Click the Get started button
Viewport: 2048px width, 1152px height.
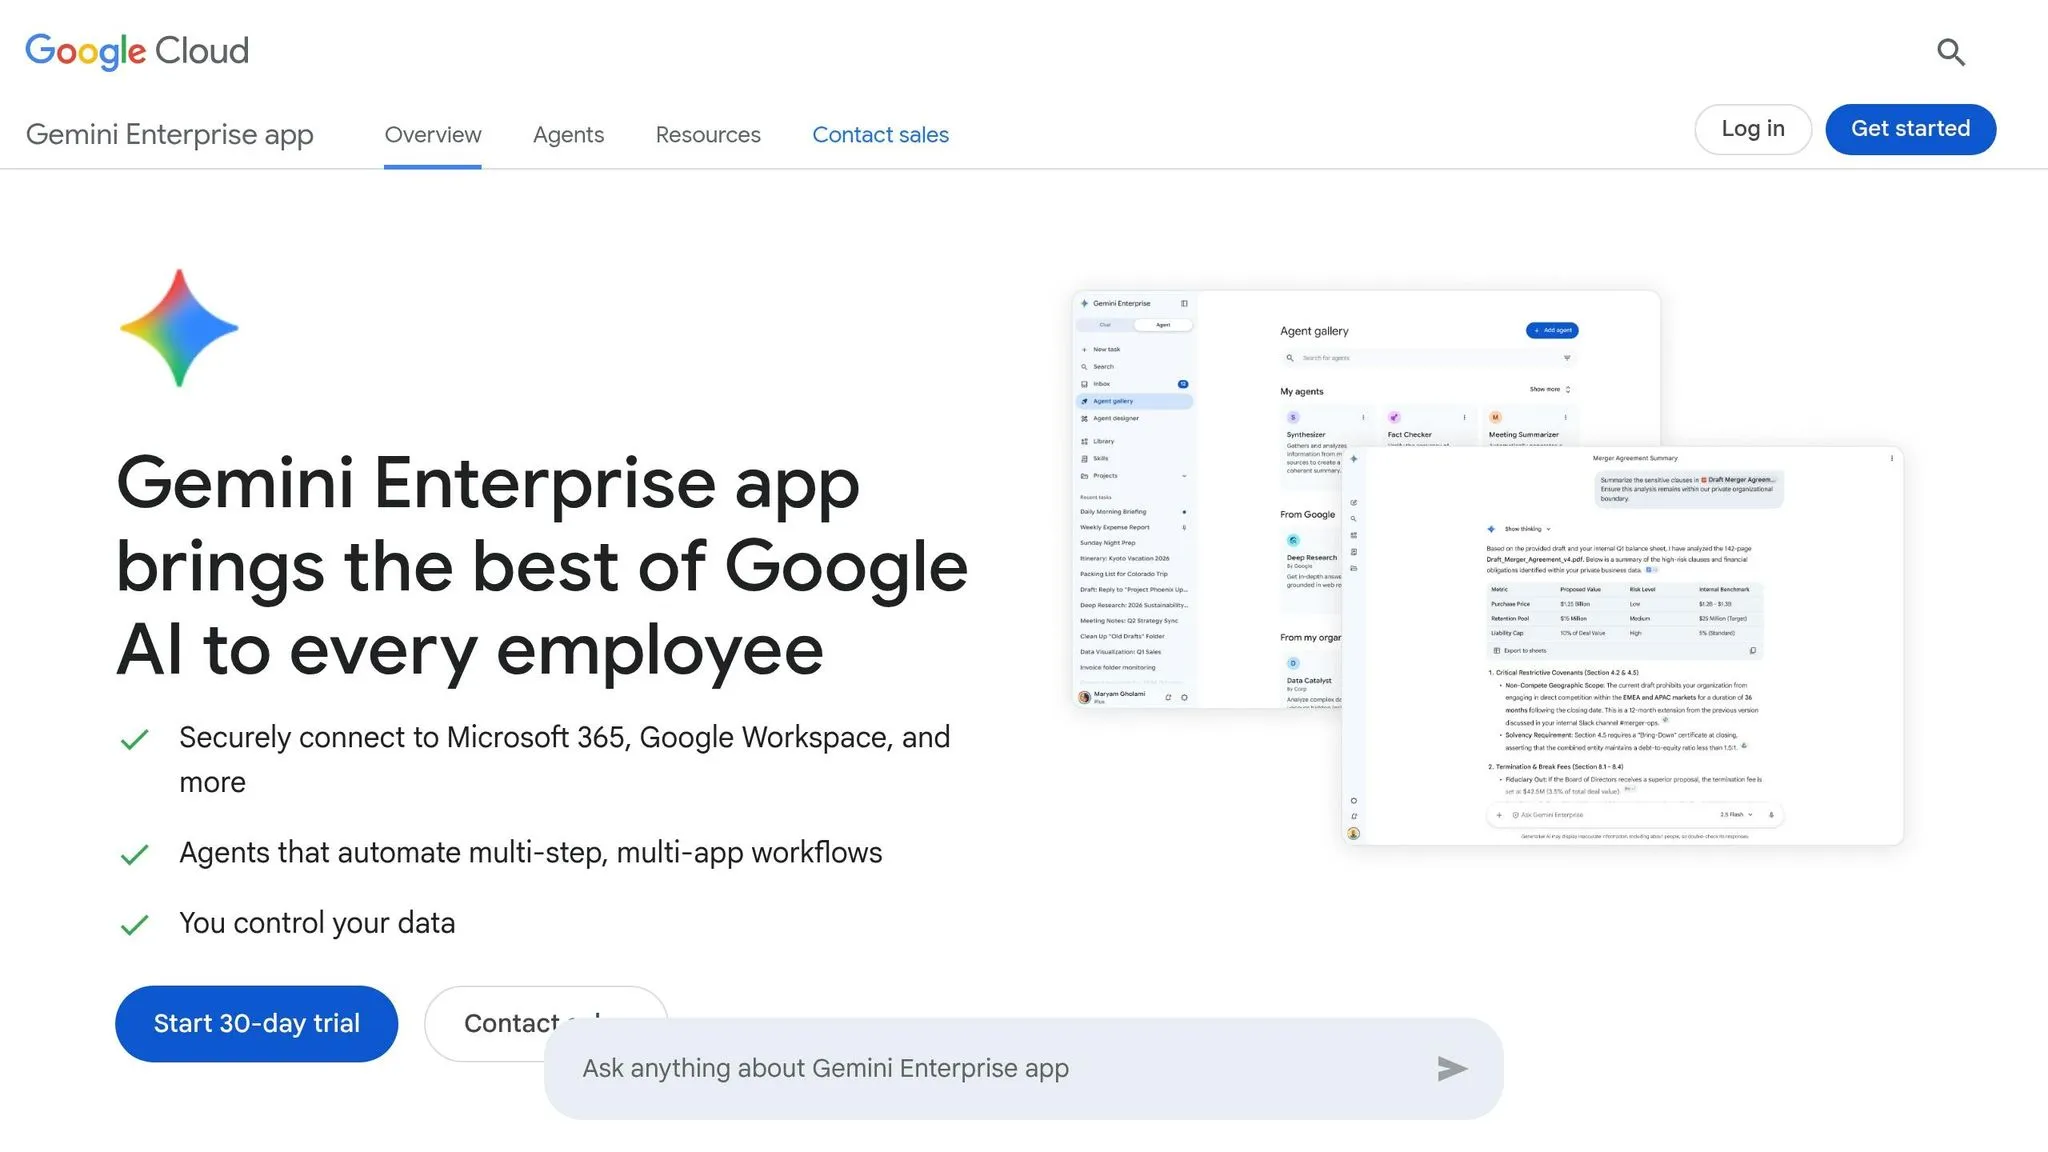pyautogui.click(x=1910, y=129)
